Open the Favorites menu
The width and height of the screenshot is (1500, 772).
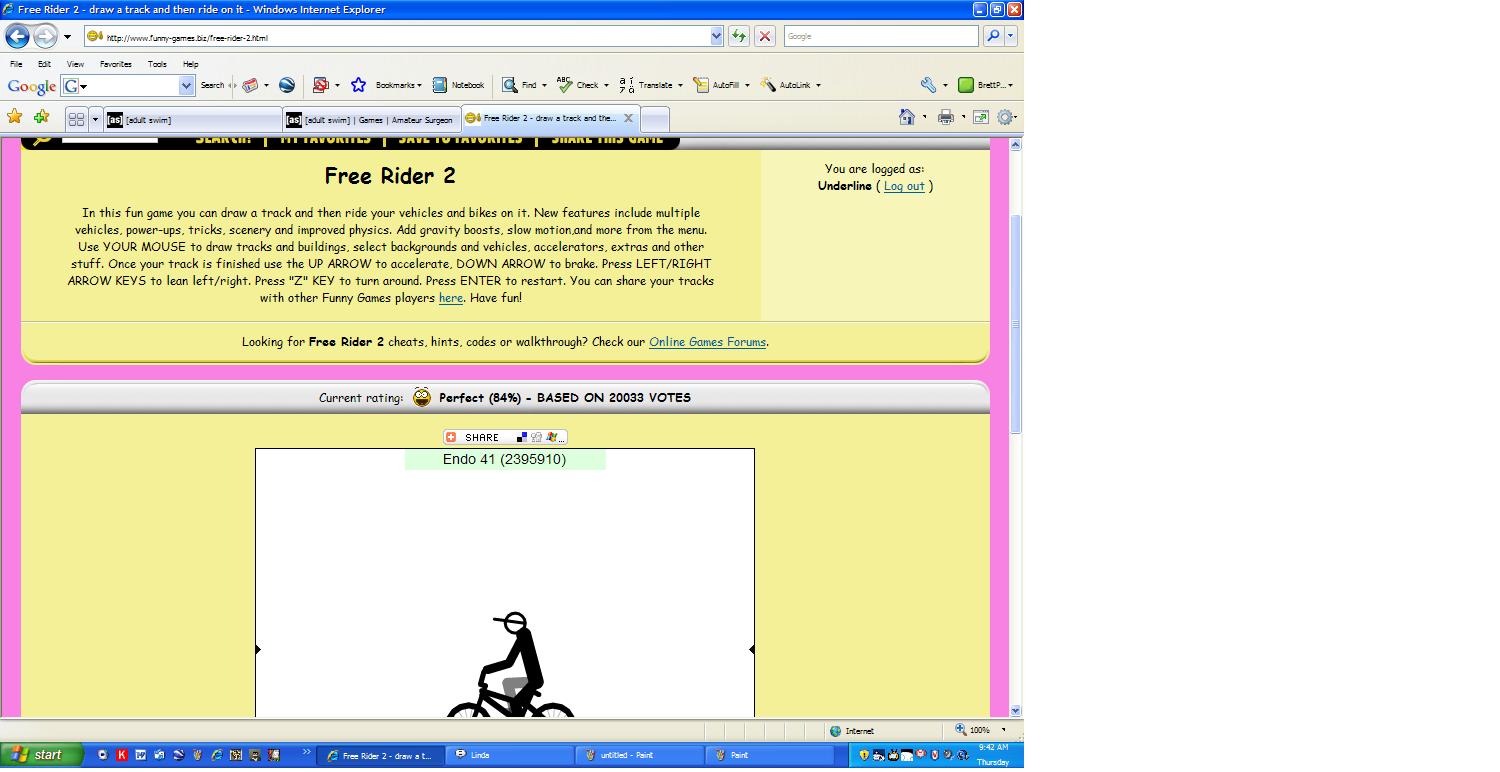point(116,64)
